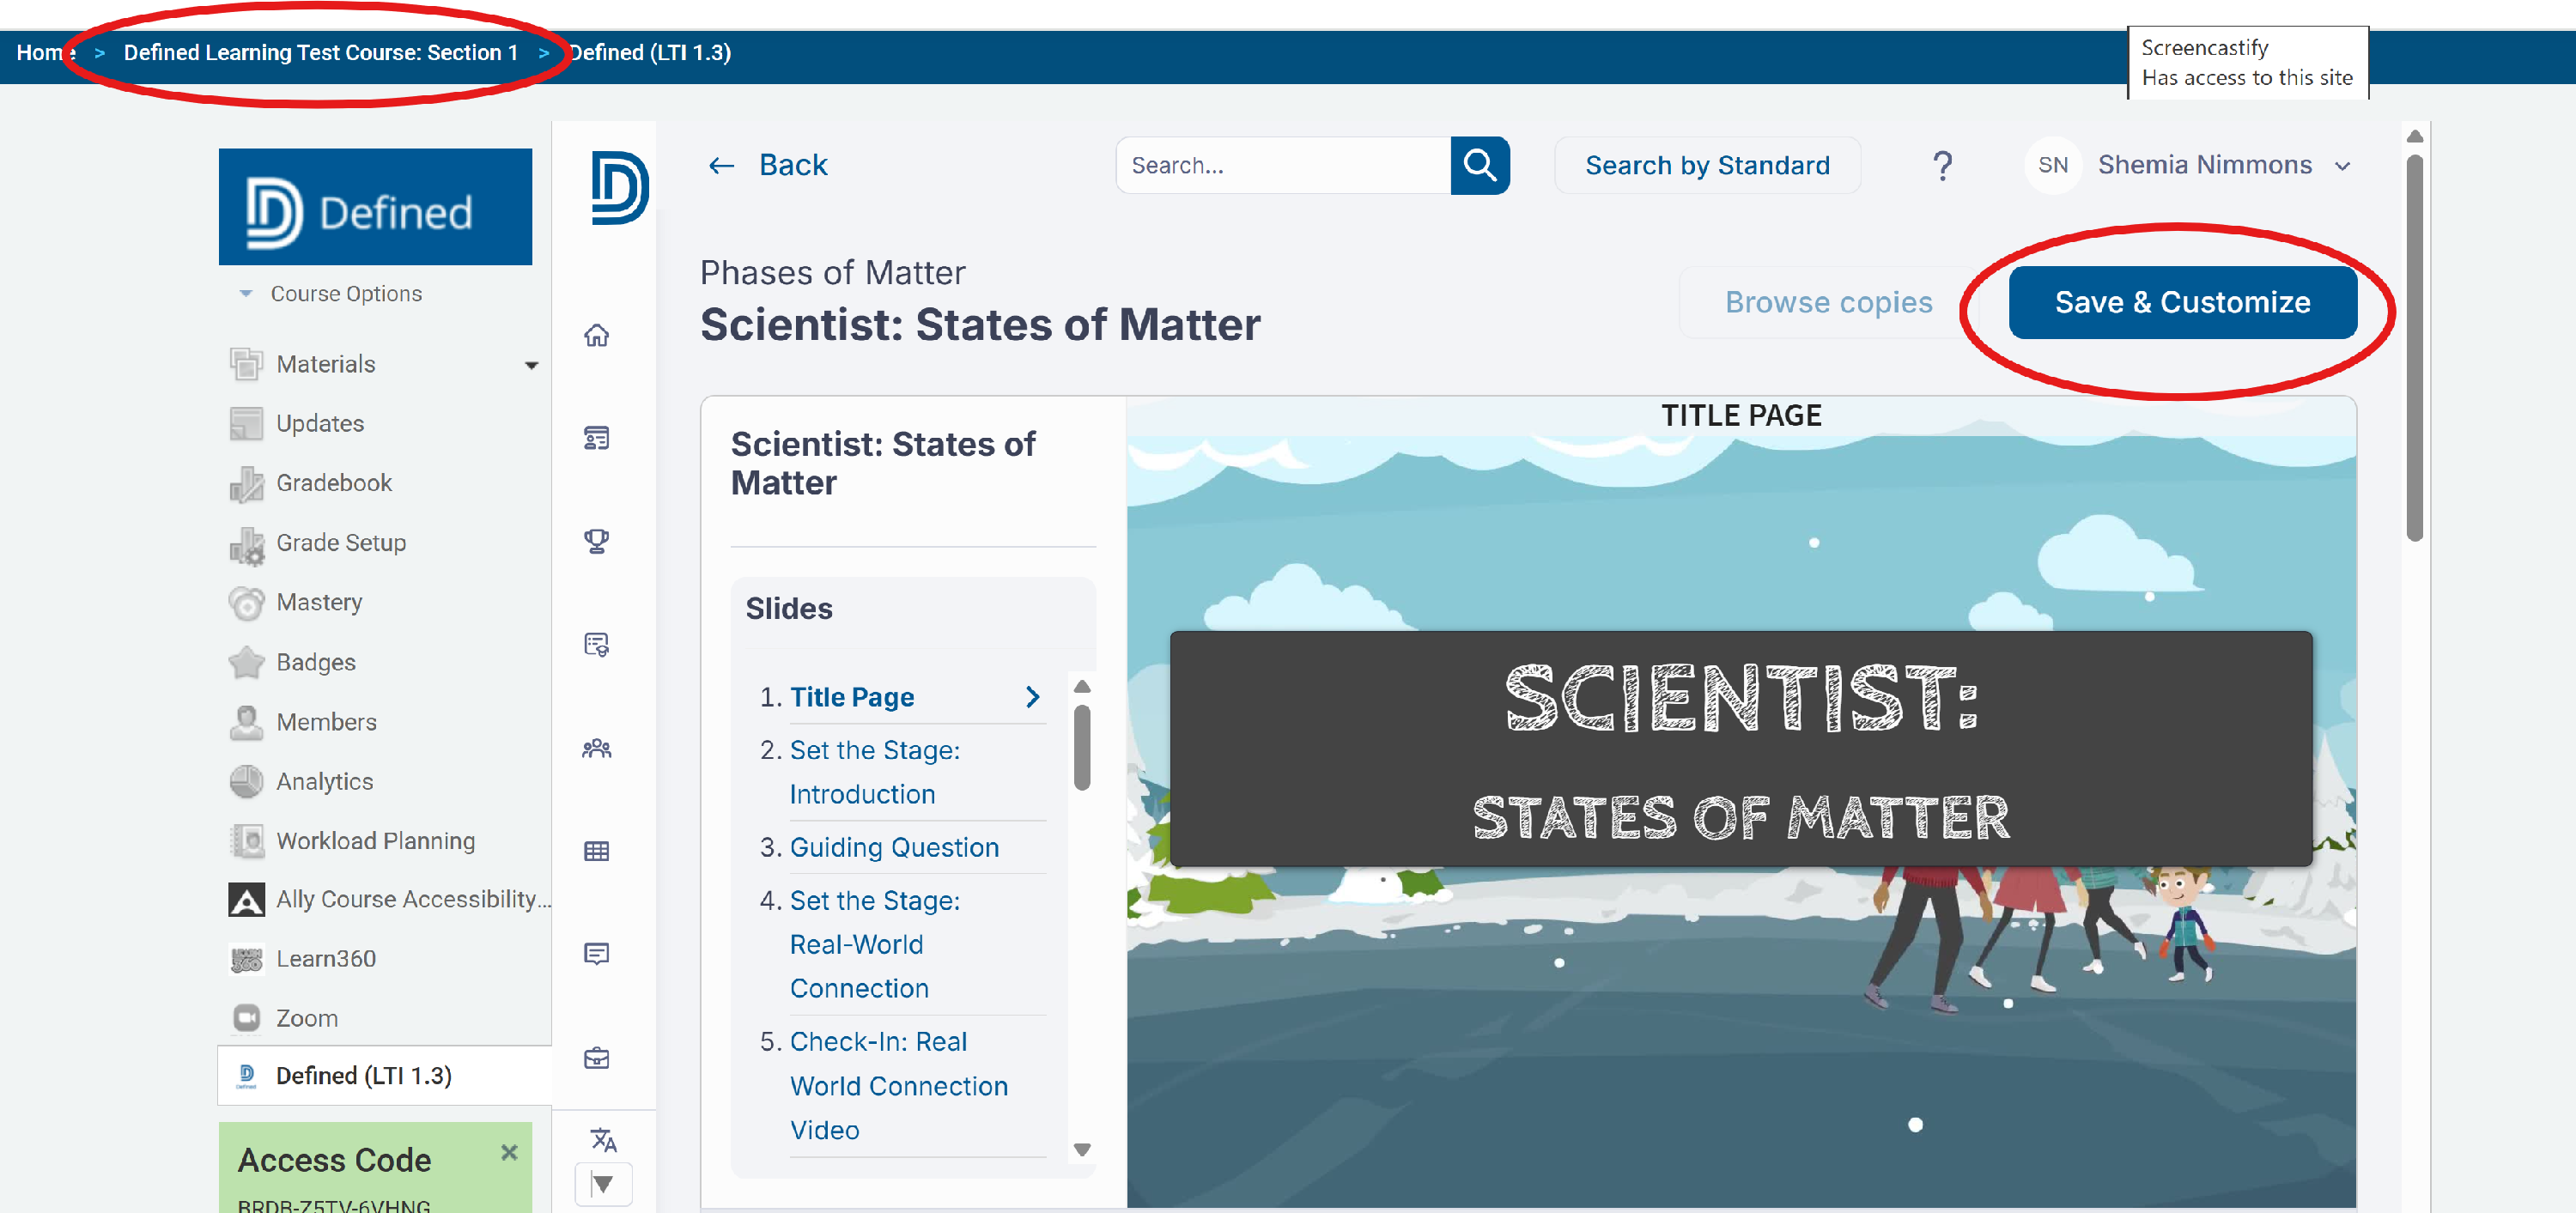Open Badges in course menu
The height and width of the screenshot is (1213, 2576).
coord(315,662)
